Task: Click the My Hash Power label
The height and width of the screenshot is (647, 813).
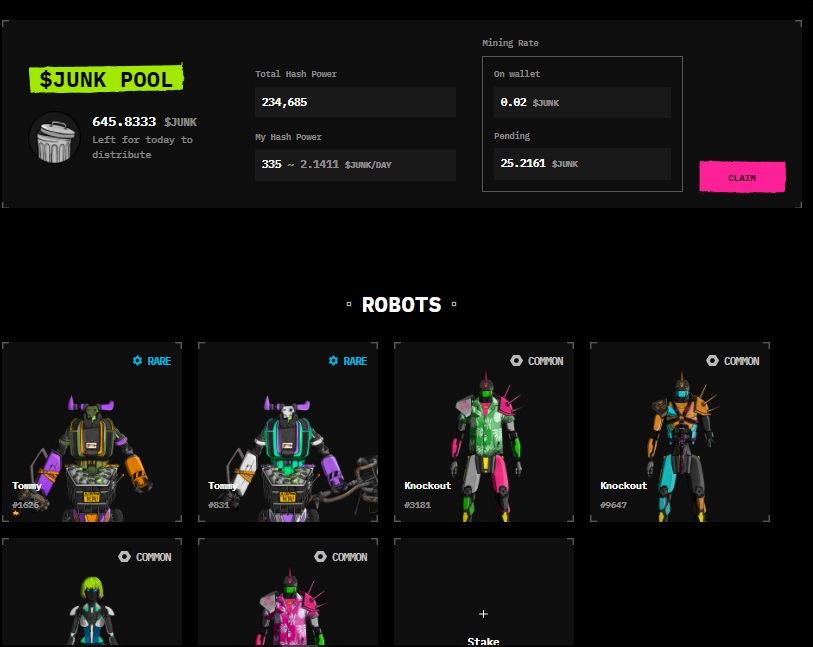Action: pos(288,137)
